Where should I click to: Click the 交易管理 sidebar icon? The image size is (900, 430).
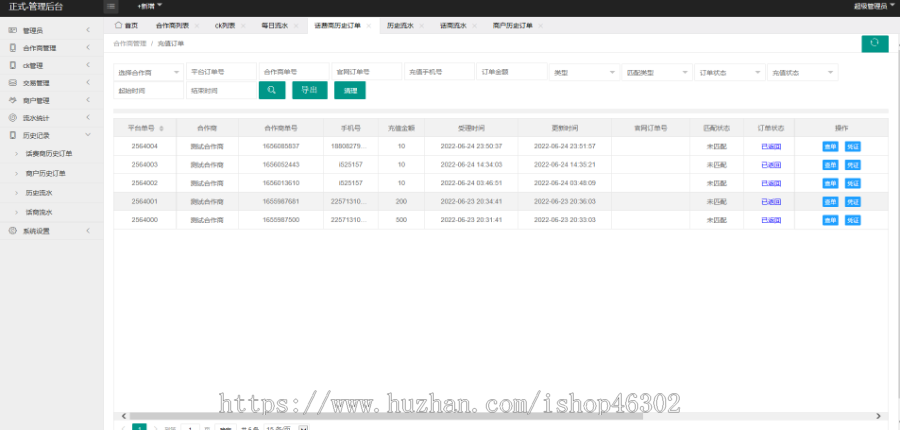(x=13, y=83)
